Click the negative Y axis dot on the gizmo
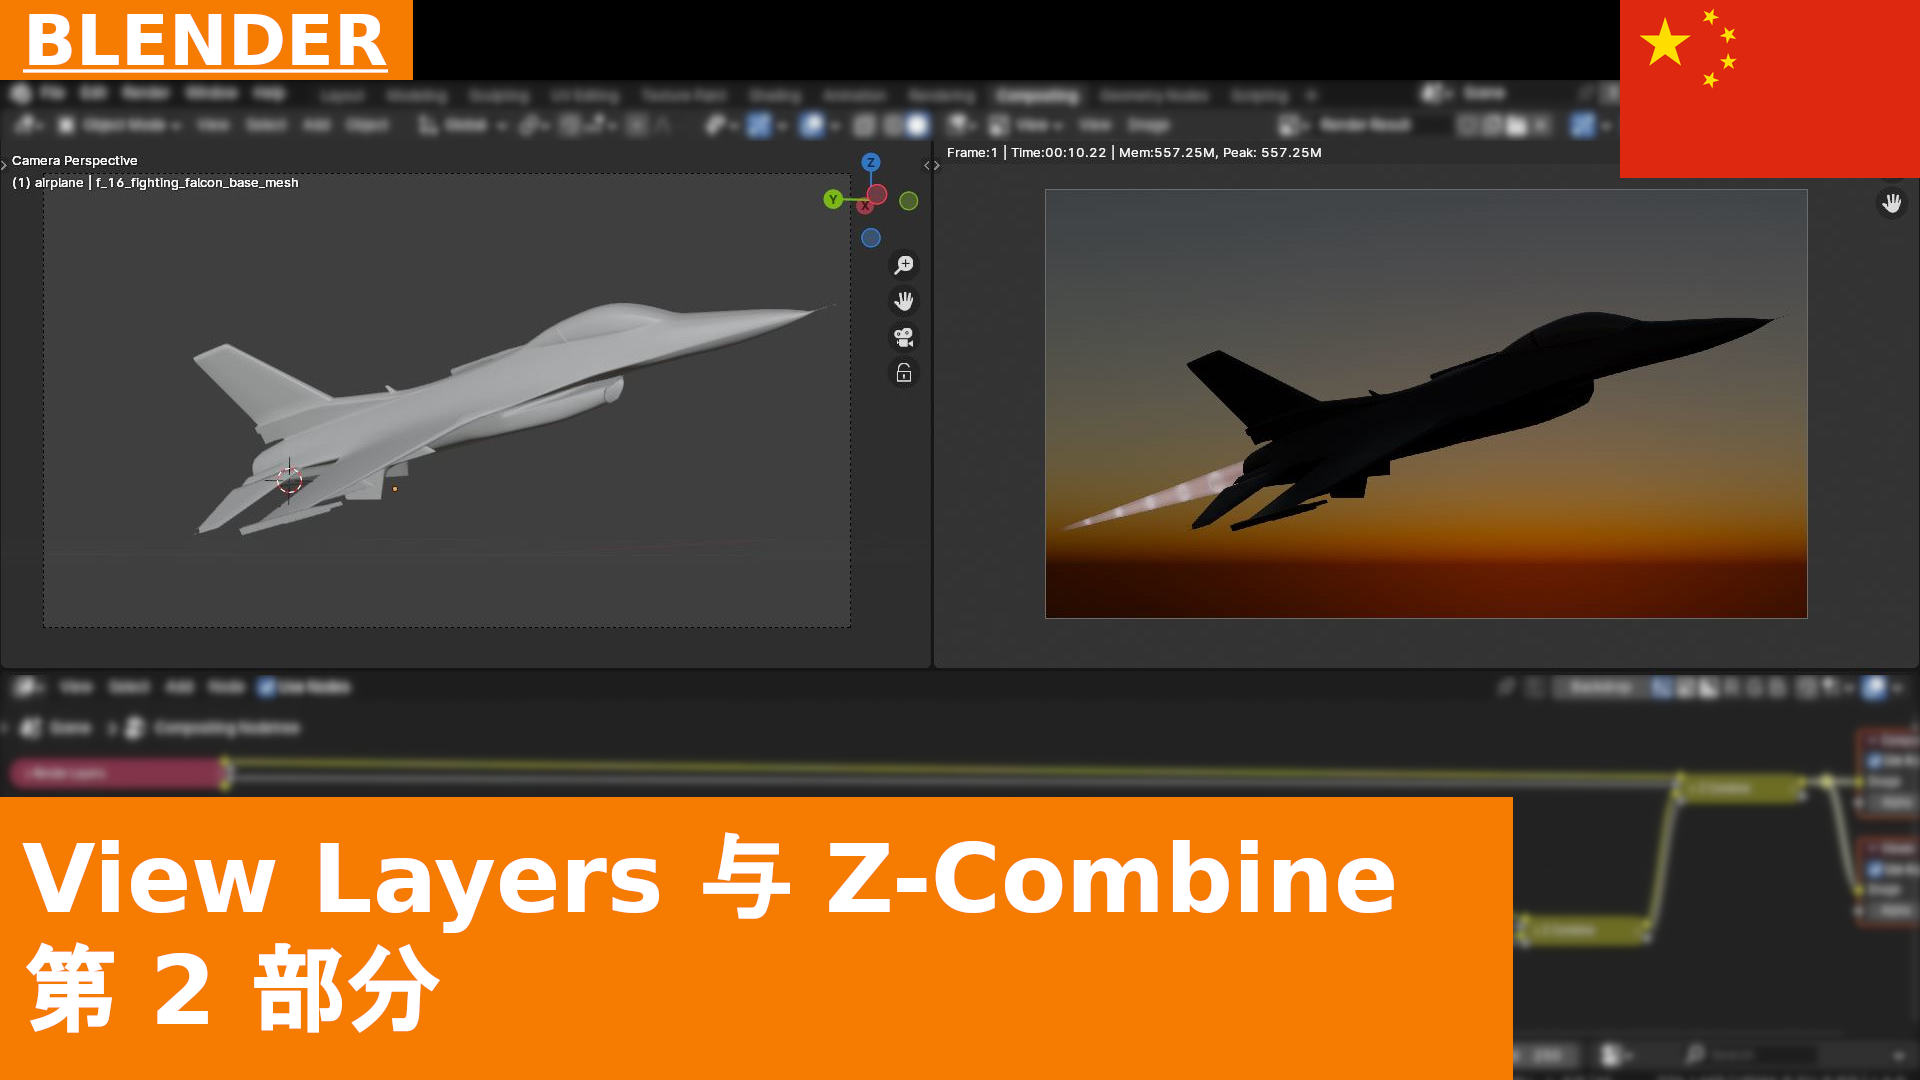Image resolution: width=1920 pixels, height=1080 pixels. [909, 201]
